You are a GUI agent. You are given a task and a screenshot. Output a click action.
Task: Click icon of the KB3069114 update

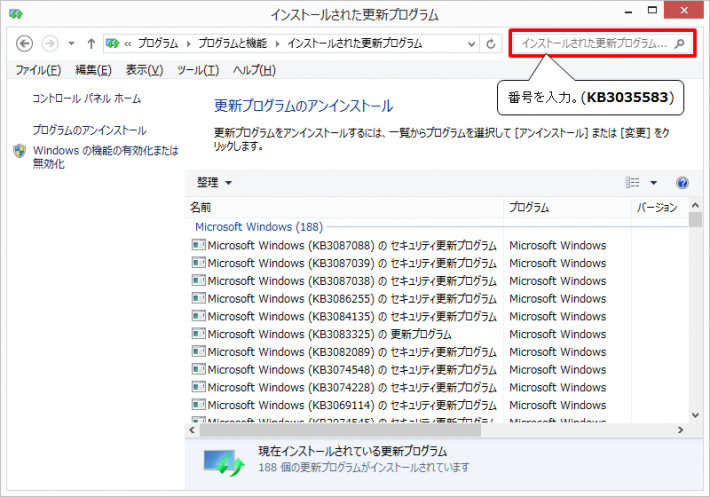click(x=198, y=405)
